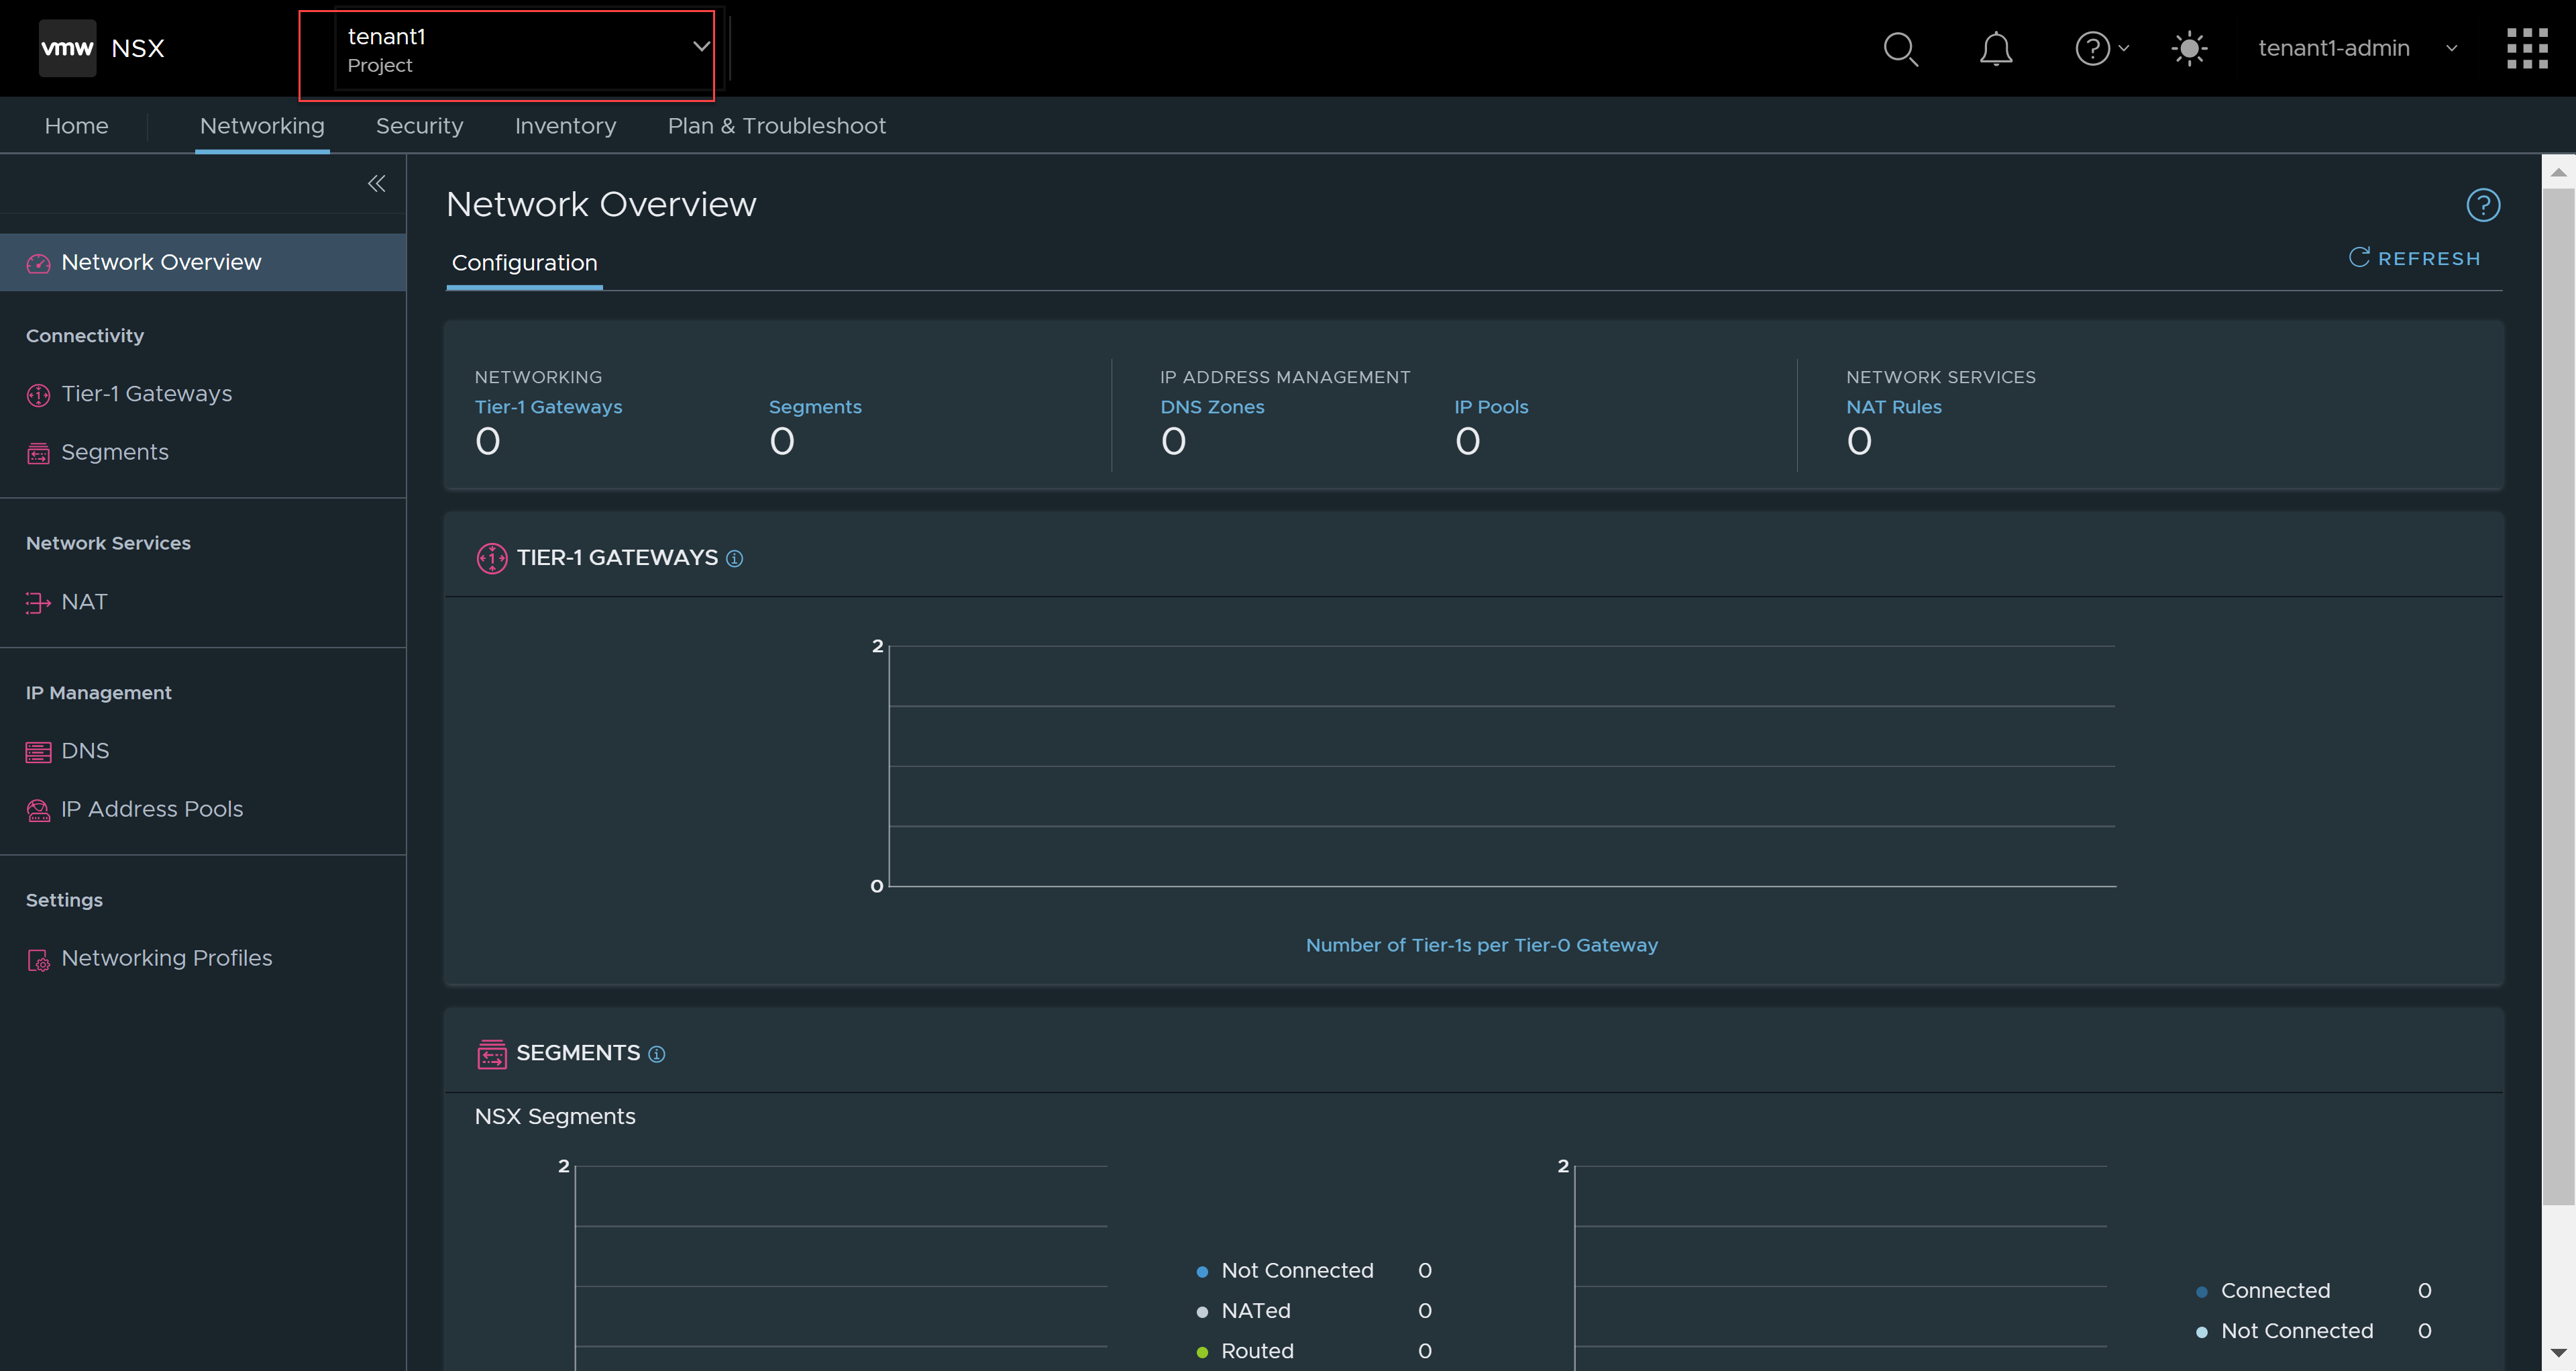
Task: Click the NAT sidebar icon
Action: tap(38, 603)
